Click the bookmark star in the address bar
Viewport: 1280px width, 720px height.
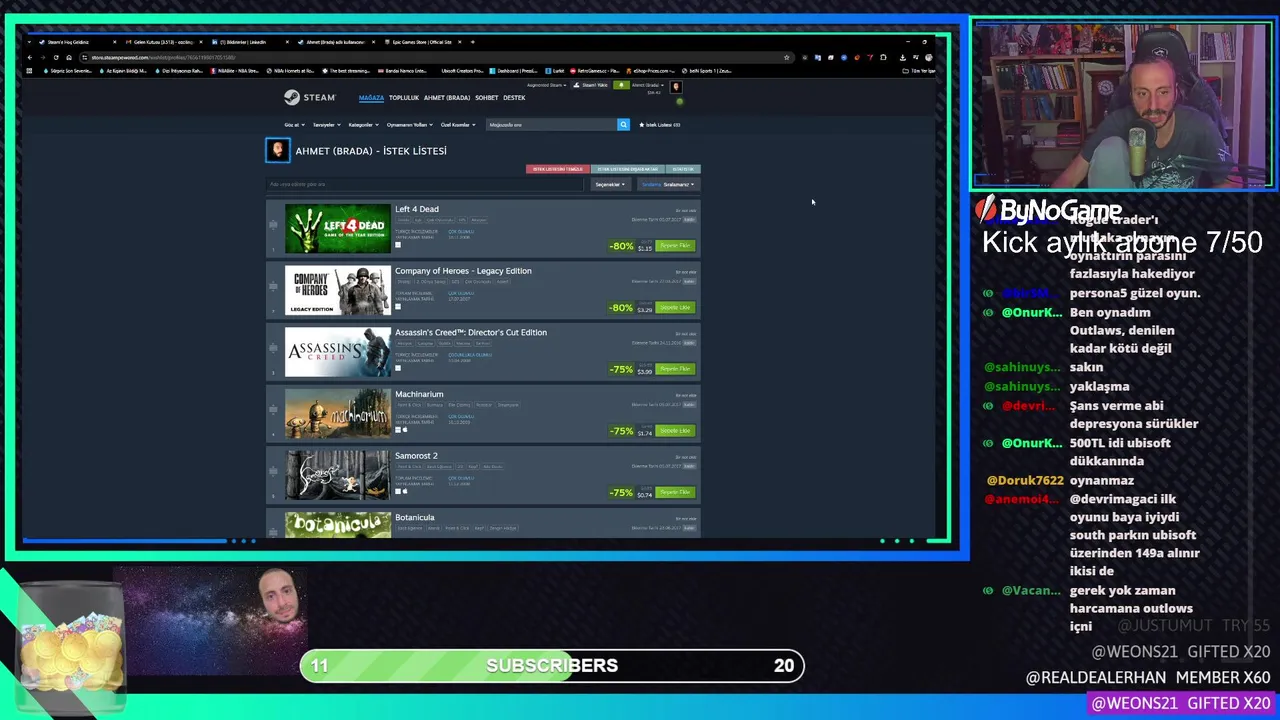tap(787, 57)
